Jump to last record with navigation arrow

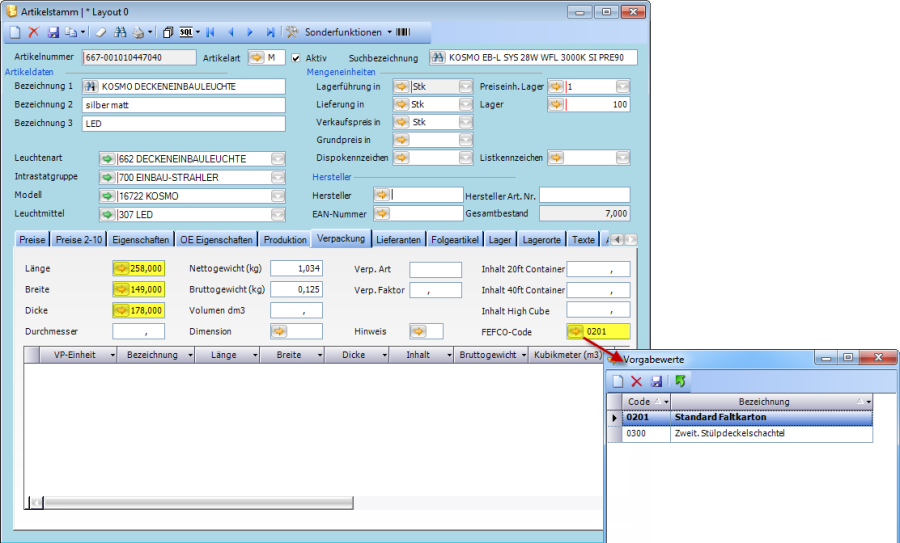click(268, 33)
